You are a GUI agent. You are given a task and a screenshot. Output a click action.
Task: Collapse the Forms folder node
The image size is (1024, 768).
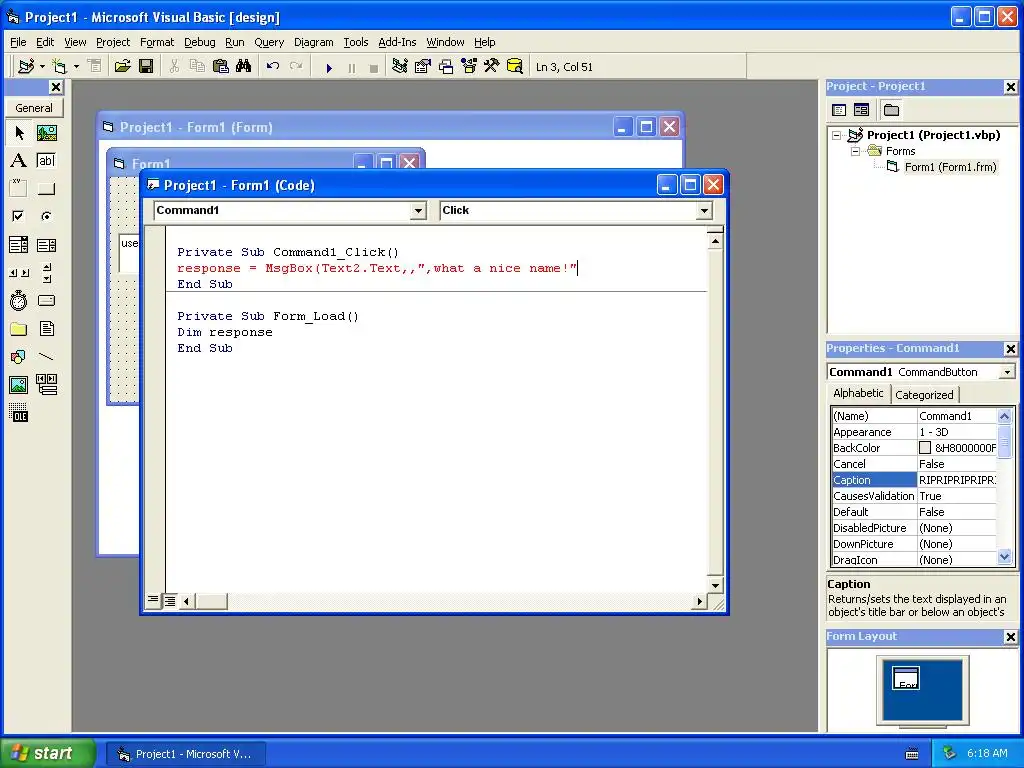[x=855, y=152]
